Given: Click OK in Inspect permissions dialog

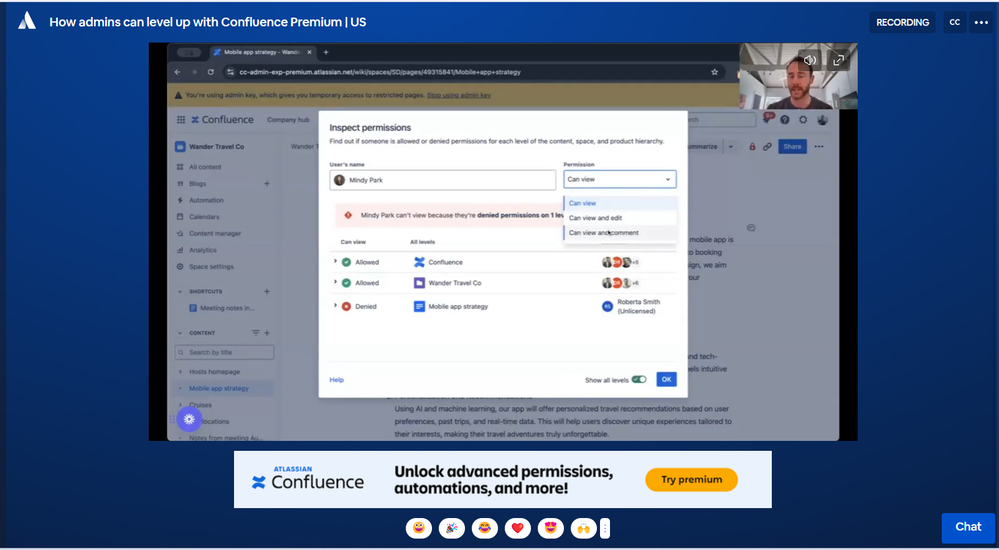Looking at the screenshot, I should tap(666, 379).
